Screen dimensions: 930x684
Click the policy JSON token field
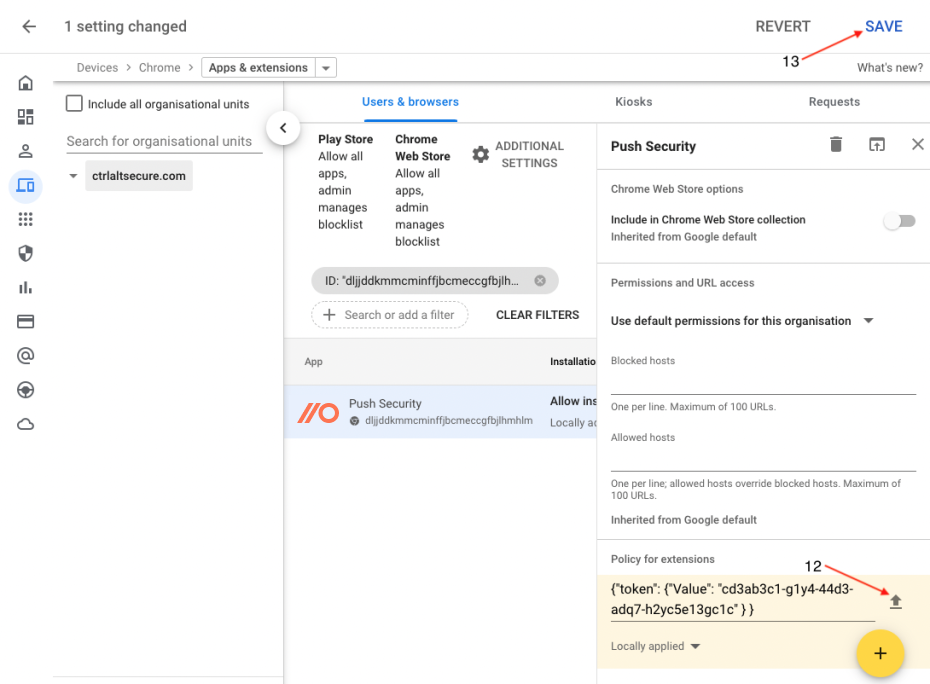[743, 599]
